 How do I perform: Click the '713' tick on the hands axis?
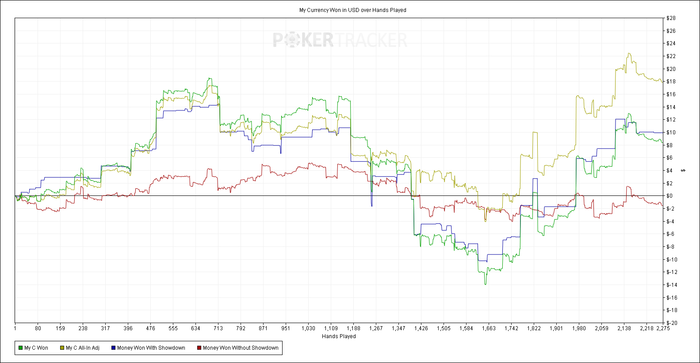[x=218, y=328]
